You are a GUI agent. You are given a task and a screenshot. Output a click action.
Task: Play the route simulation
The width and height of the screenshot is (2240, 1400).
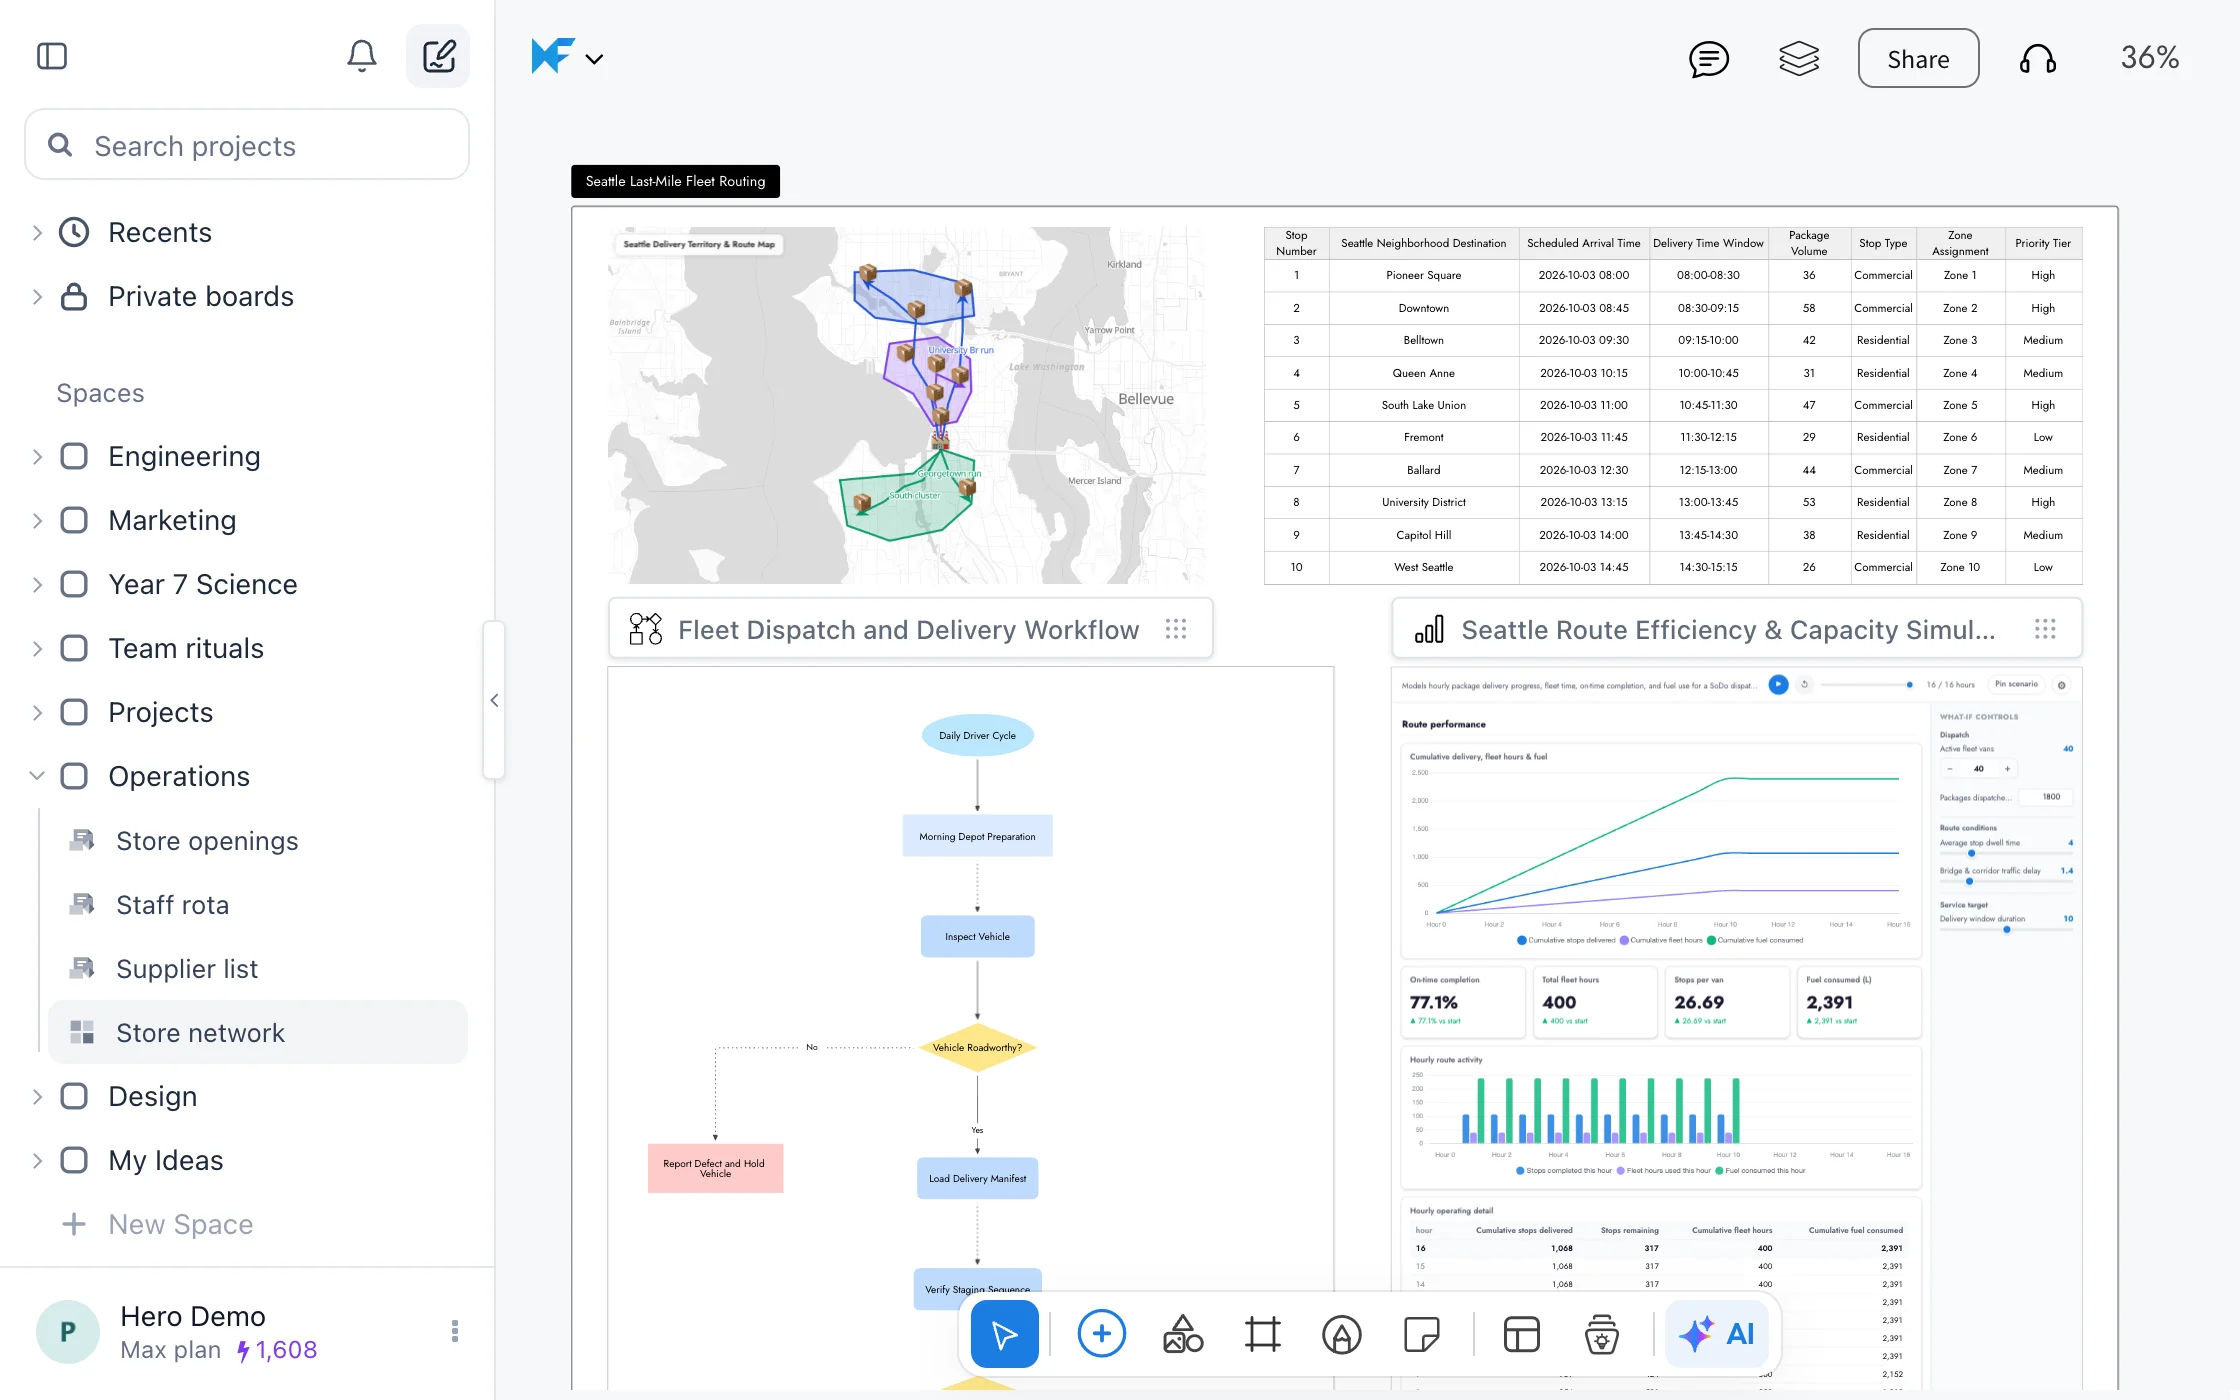[1778, 685]
